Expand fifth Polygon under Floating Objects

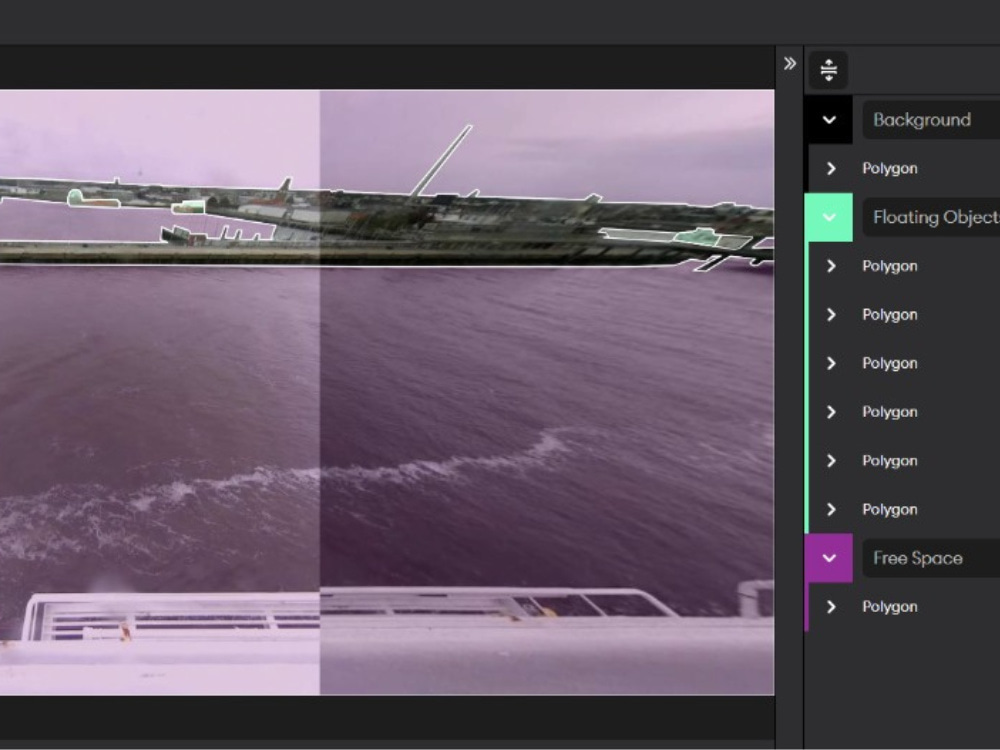tap(831, 460)
